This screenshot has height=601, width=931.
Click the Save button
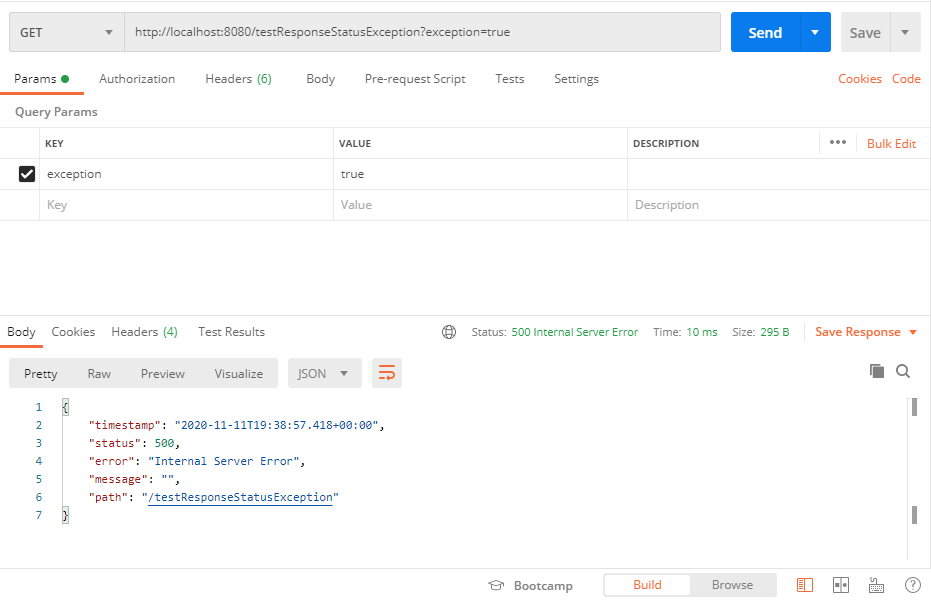pos(865,32)
